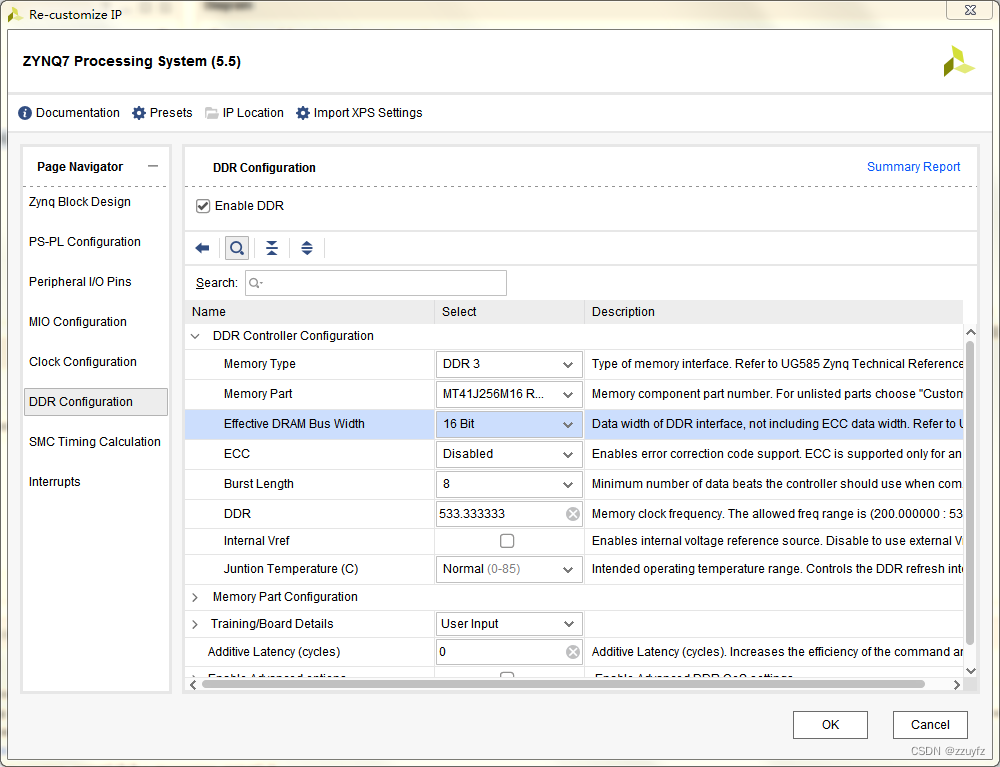
Task: Collapse the Page Navigator panel
Action: (x=153, y=166)
